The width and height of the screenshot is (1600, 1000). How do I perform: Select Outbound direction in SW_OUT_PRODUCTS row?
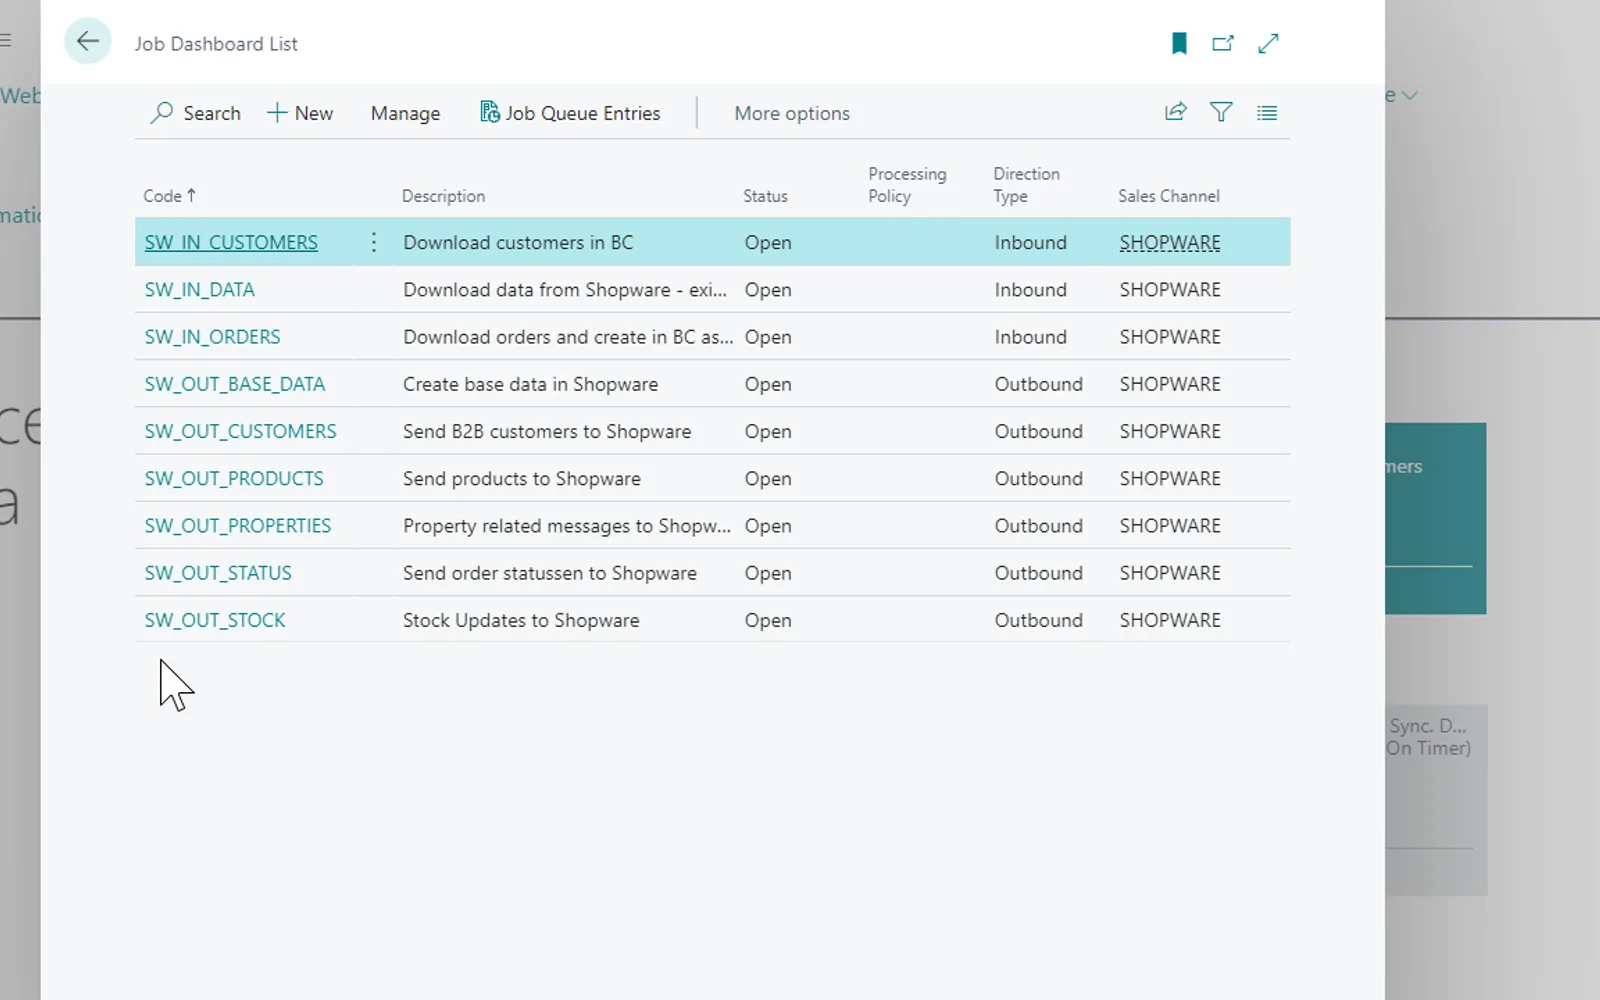pos(1038,478)
